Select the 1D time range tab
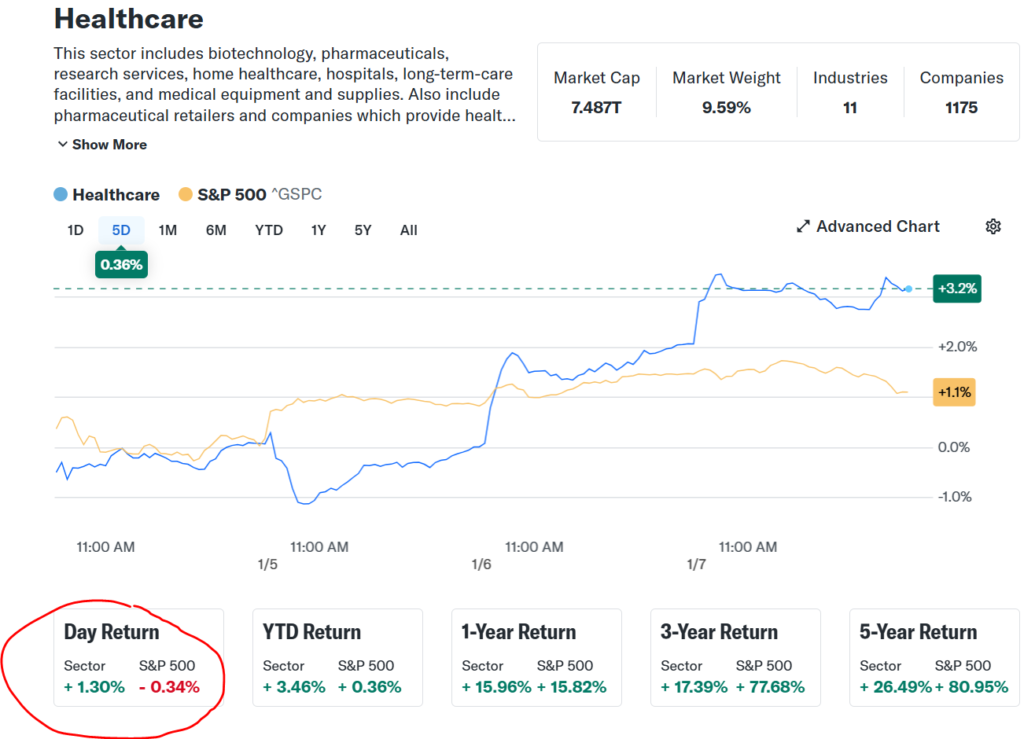Viewport: 1024px width, 739px height. pos(75,230)
